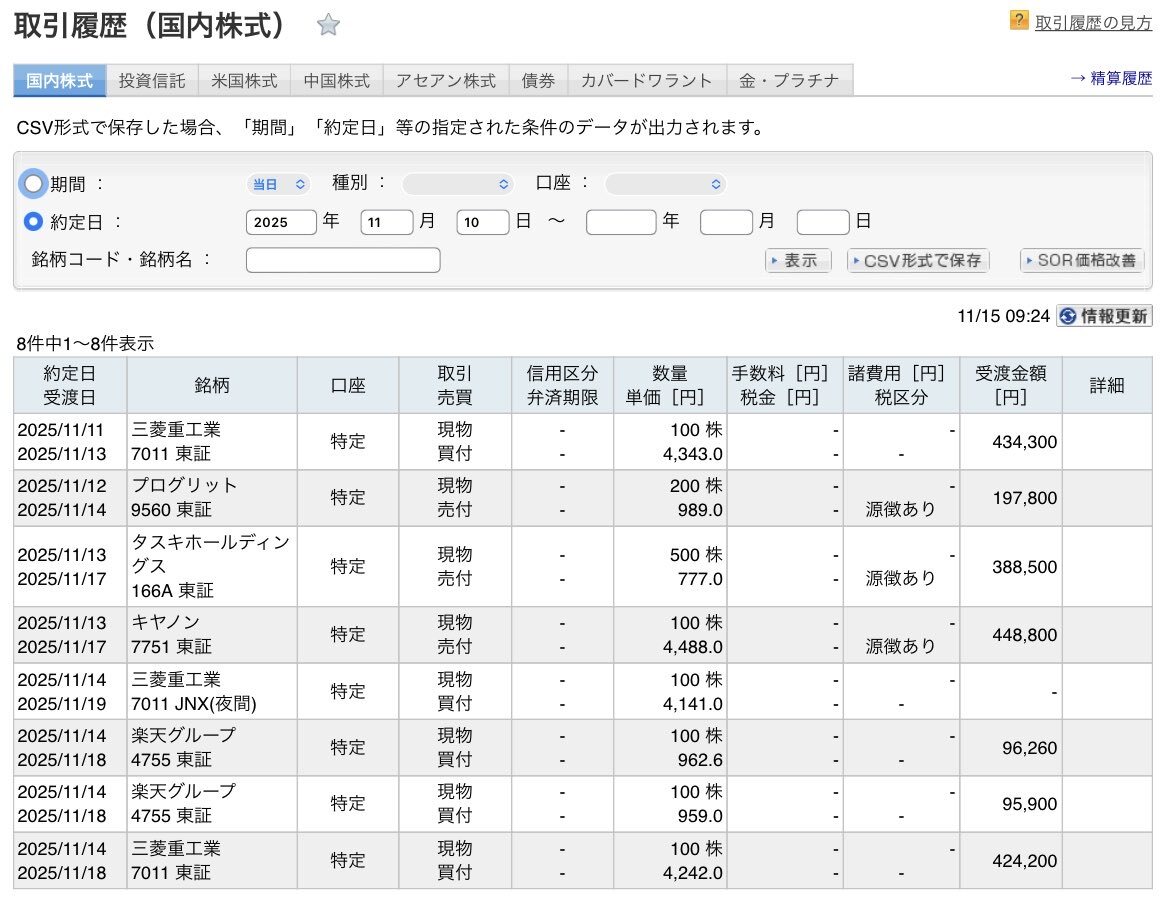
Task: Click the start year field showing 2025
Action: [x=281, y=222]
